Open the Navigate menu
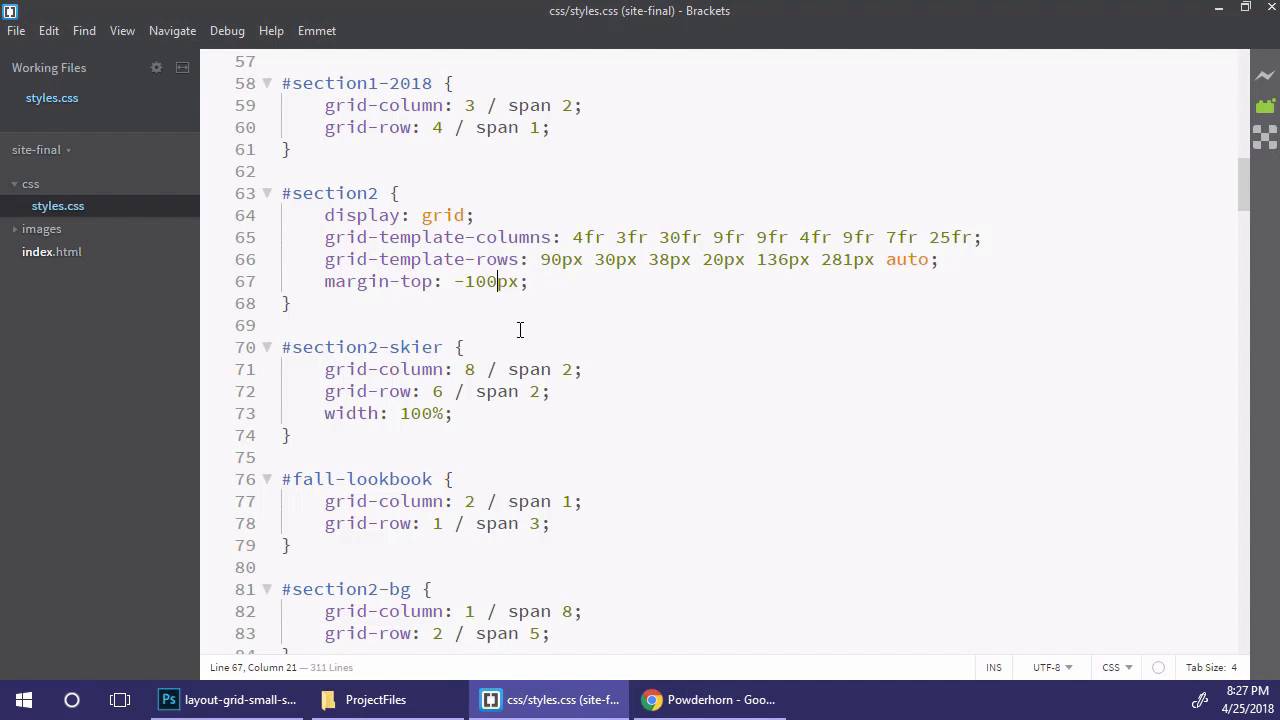Screen dimensions: 1280x720 [172, 31]
